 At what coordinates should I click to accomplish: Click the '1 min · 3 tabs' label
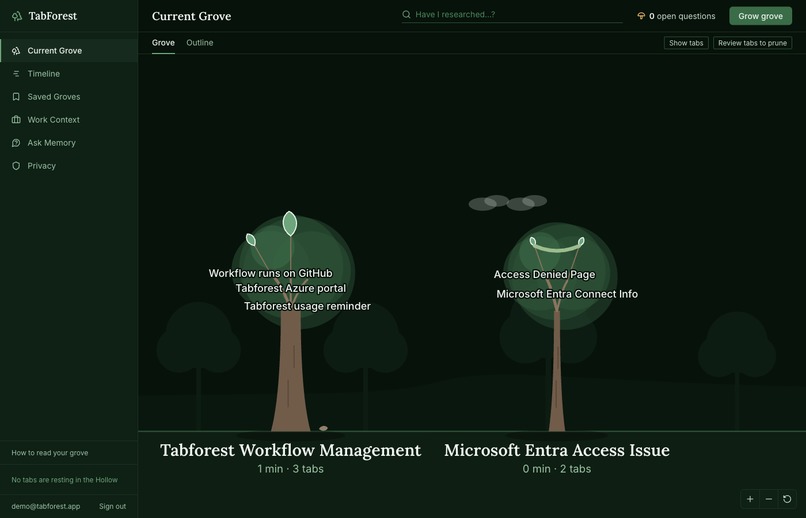pyautogui.click(x=290, y=469)
